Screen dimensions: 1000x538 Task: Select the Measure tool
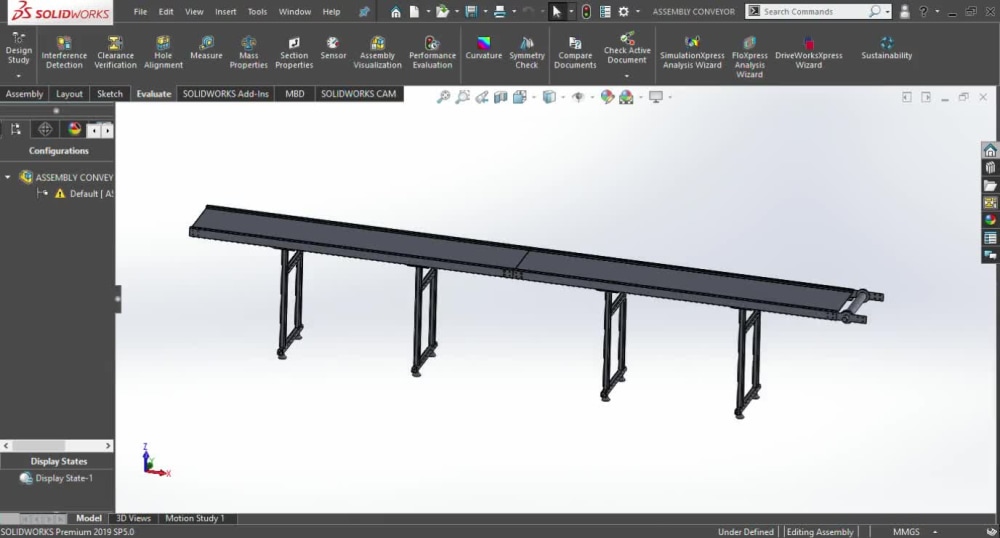206,48
